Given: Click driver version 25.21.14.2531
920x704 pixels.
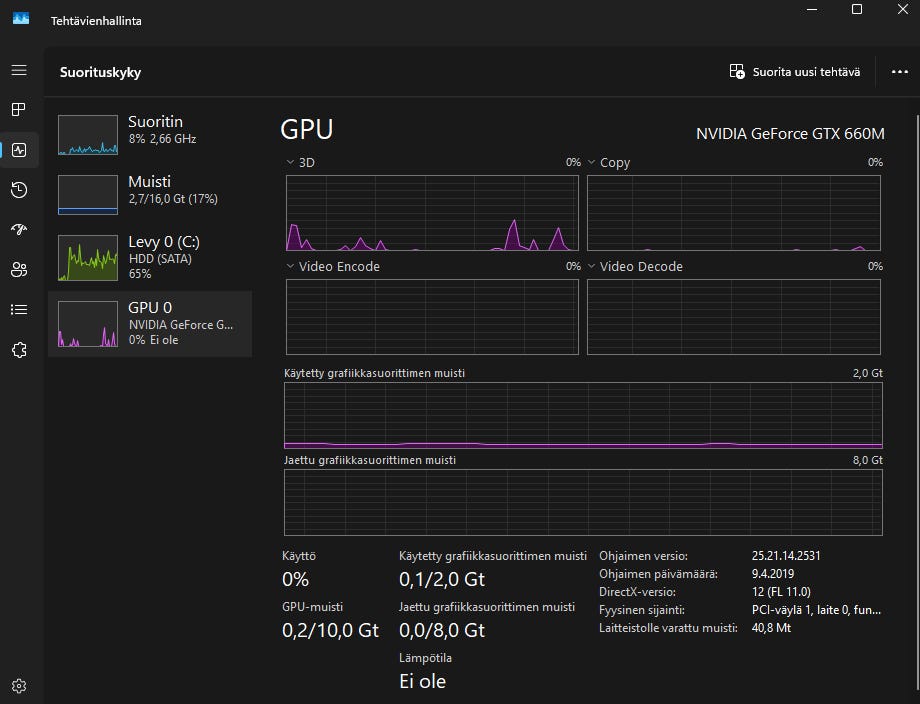Looking at the screenshot, I should [x=786, y=556].
